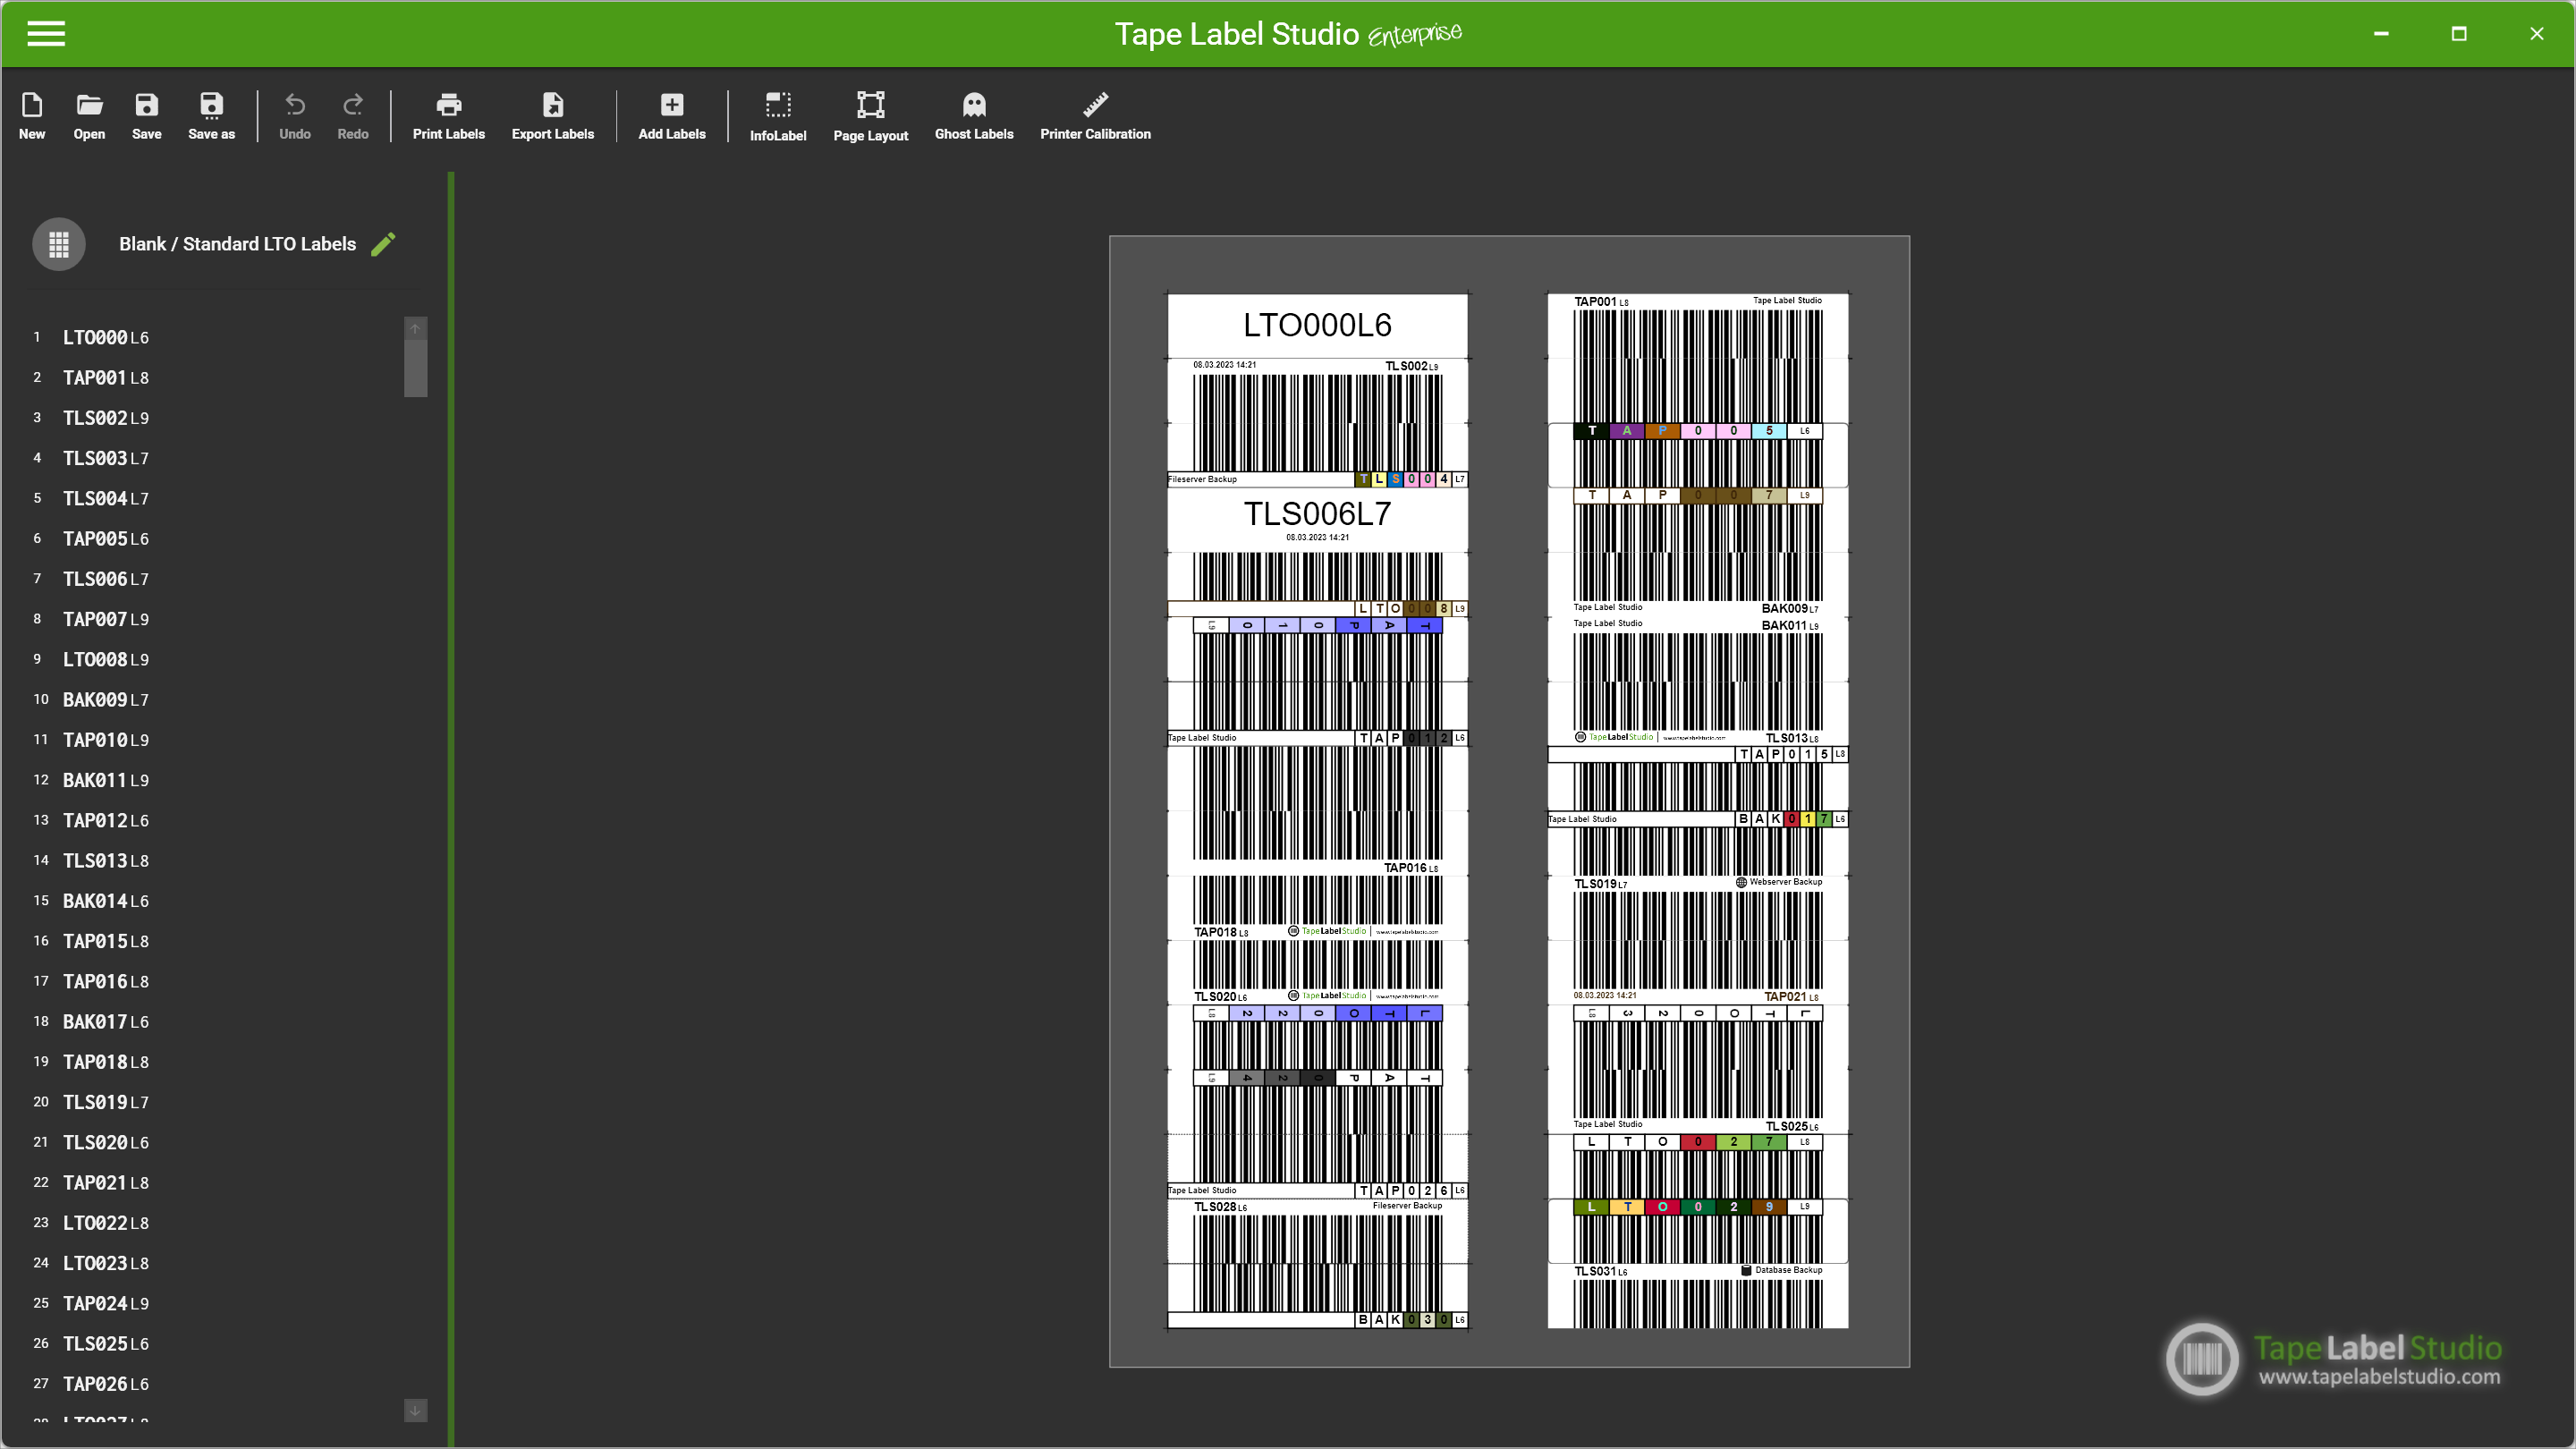The width and height of the screenshot is (2576, 1449).
Task: Edit template name with pencil icon
Action: point(384,244)
